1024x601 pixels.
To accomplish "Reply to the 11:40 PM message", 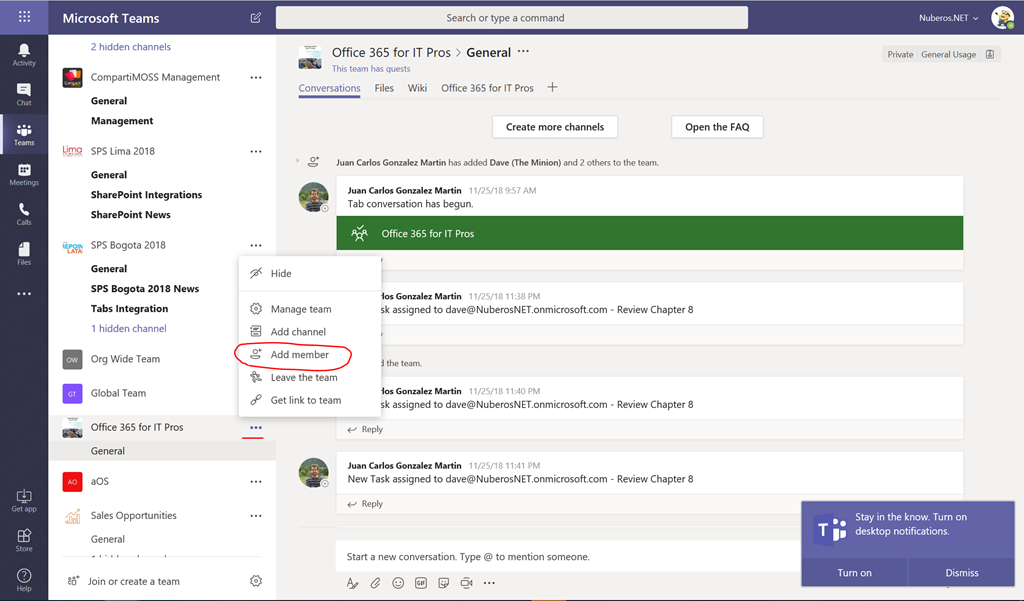I will point(365,429).
